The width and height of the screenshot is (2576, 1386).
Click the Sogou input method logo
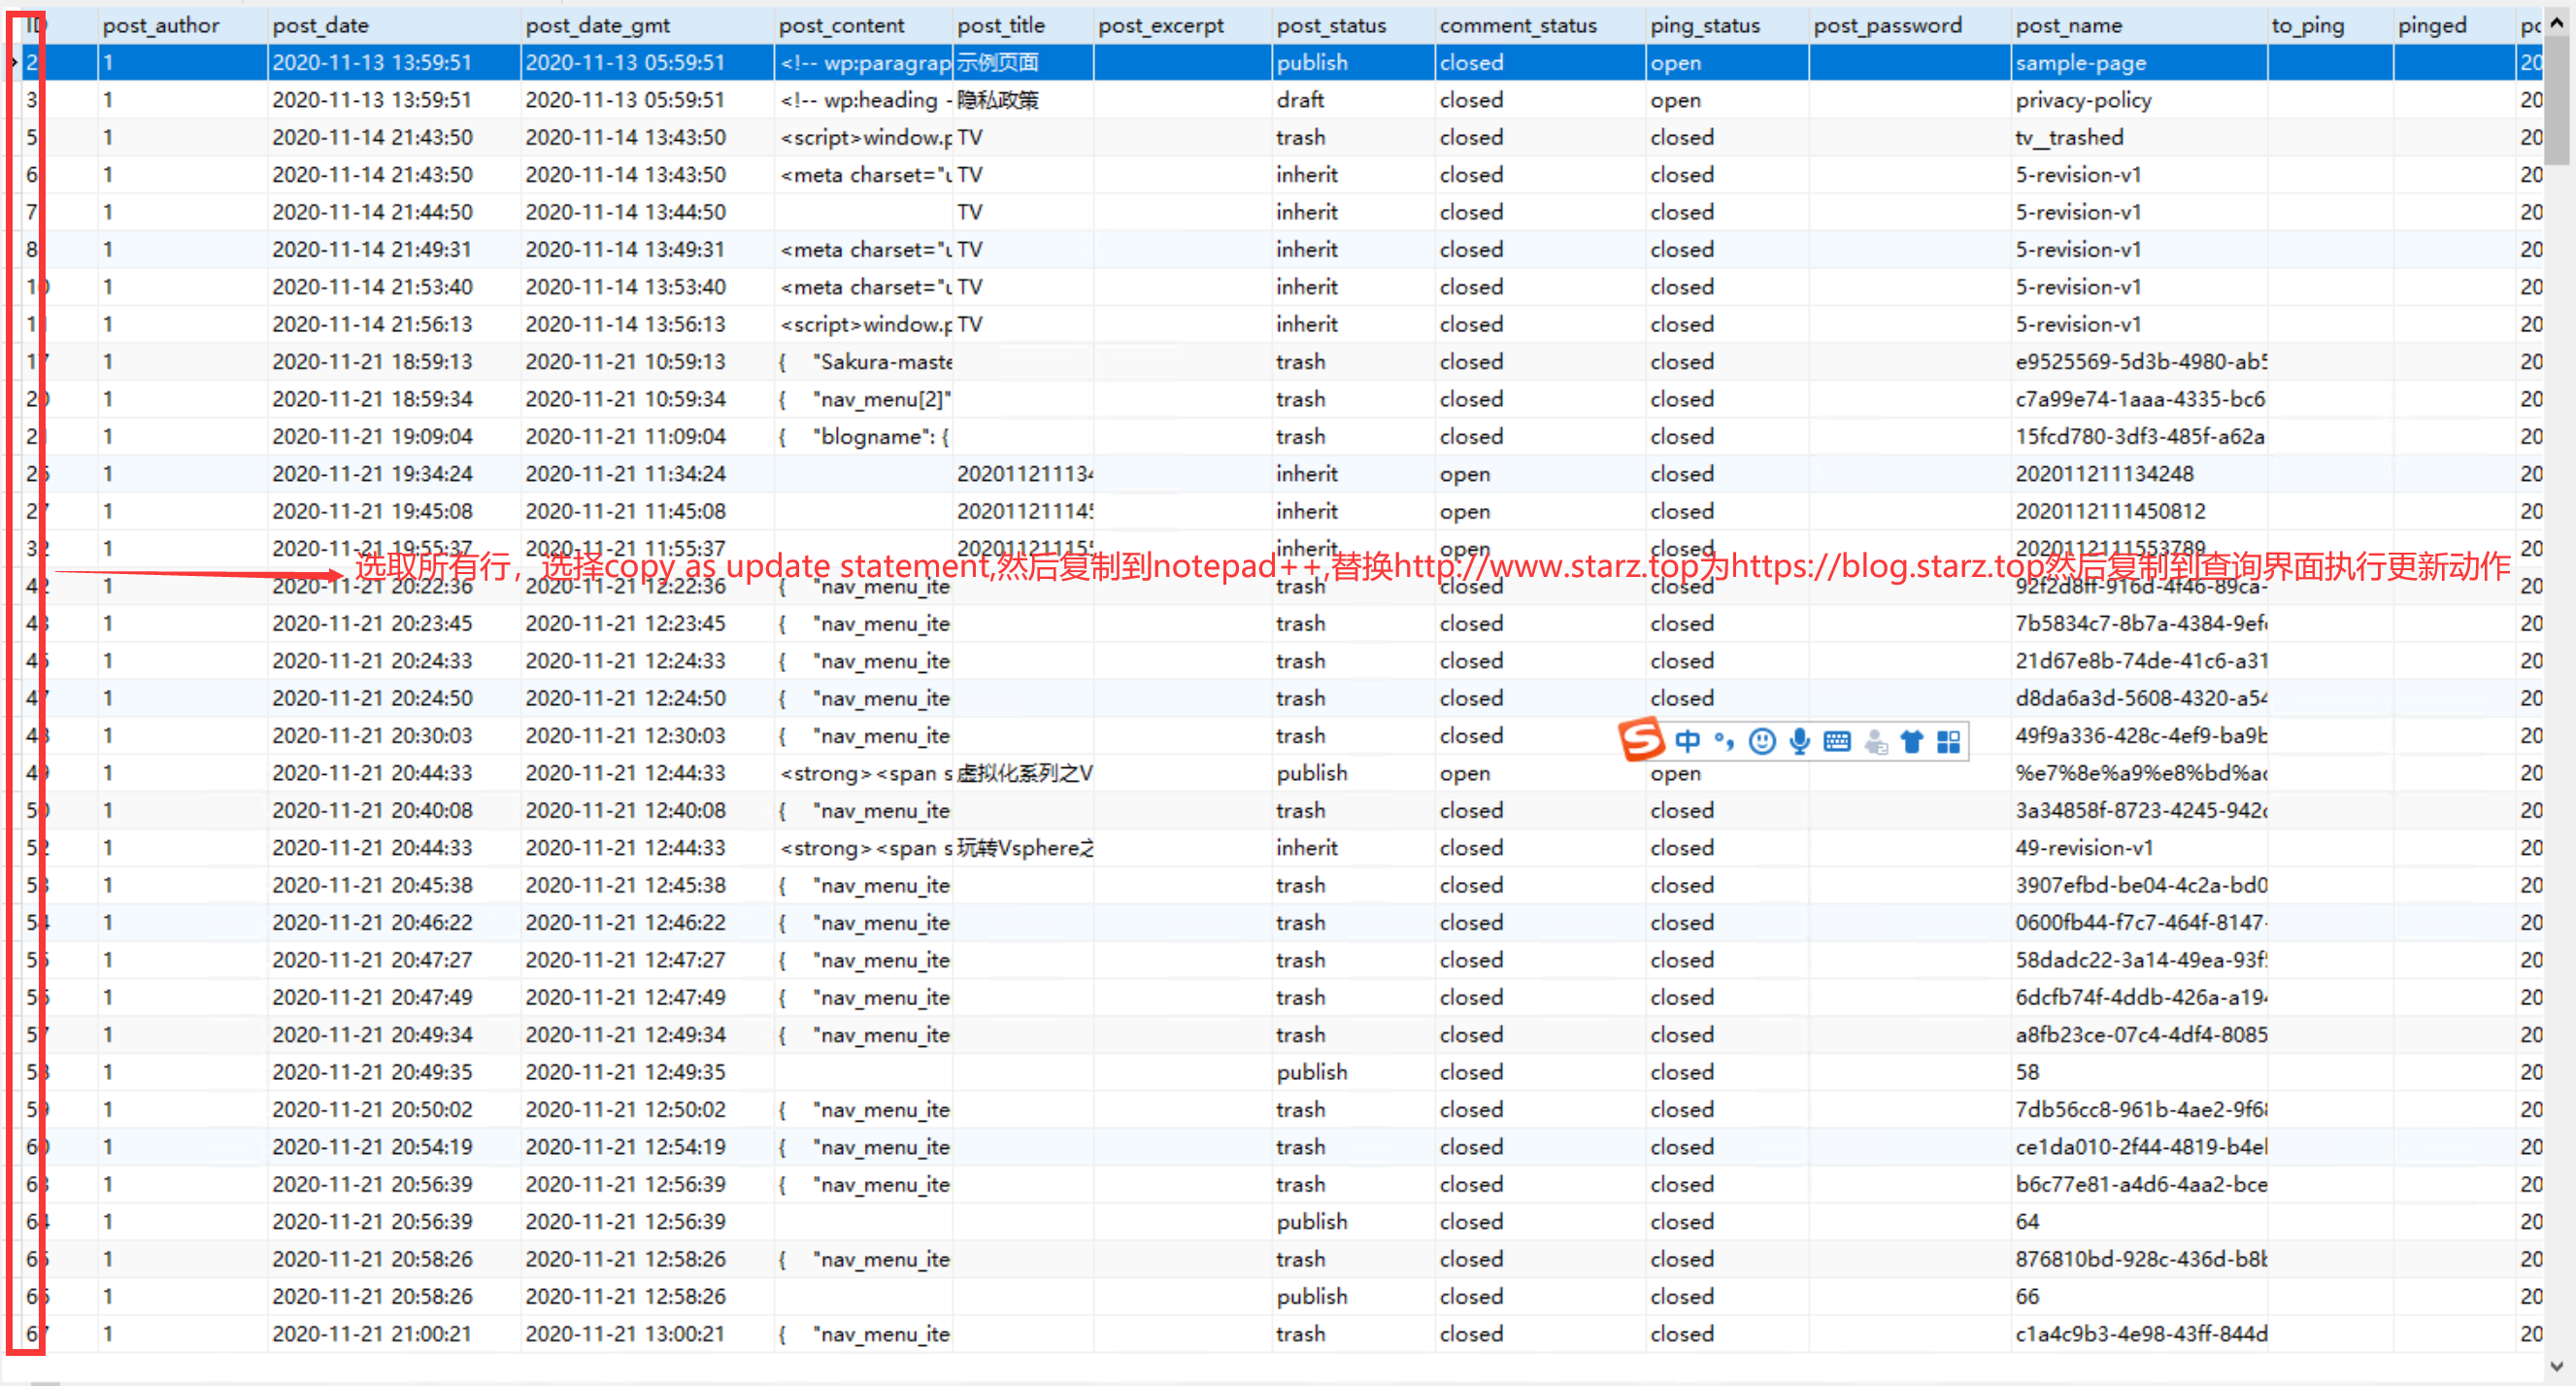[x=1641, y=740]
